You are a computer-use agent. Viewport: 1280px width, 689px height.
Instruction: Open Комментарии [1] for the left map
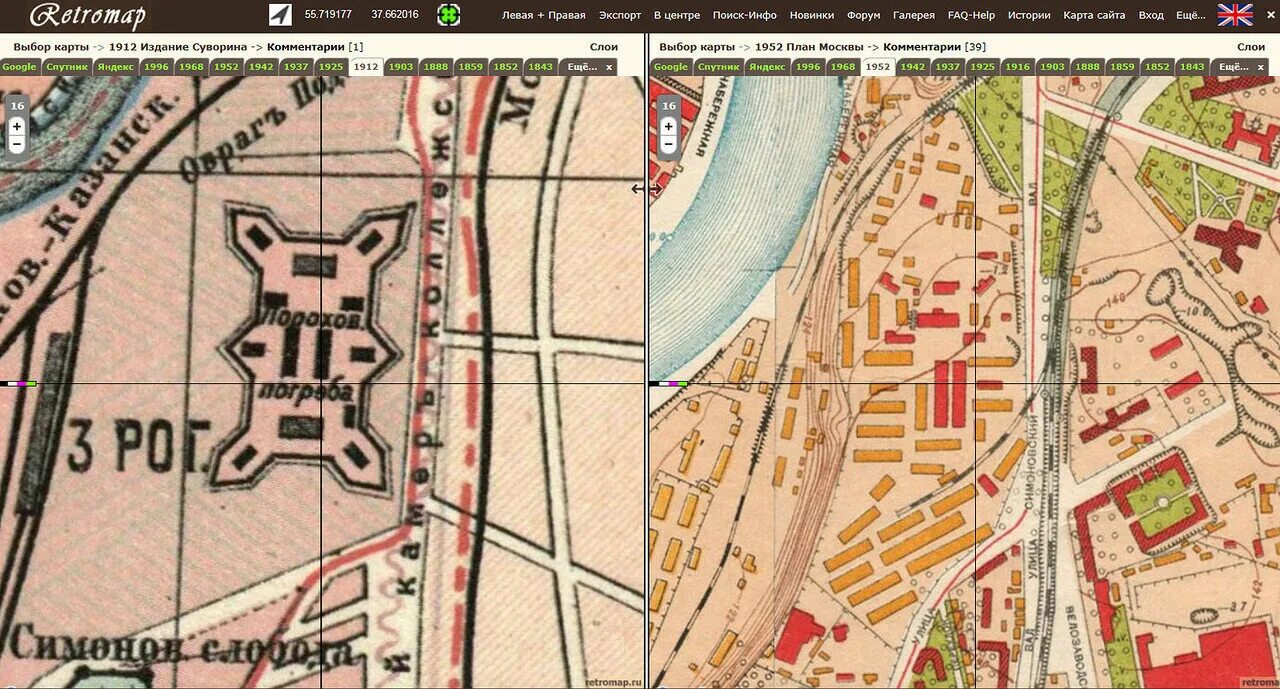[315, 47]
